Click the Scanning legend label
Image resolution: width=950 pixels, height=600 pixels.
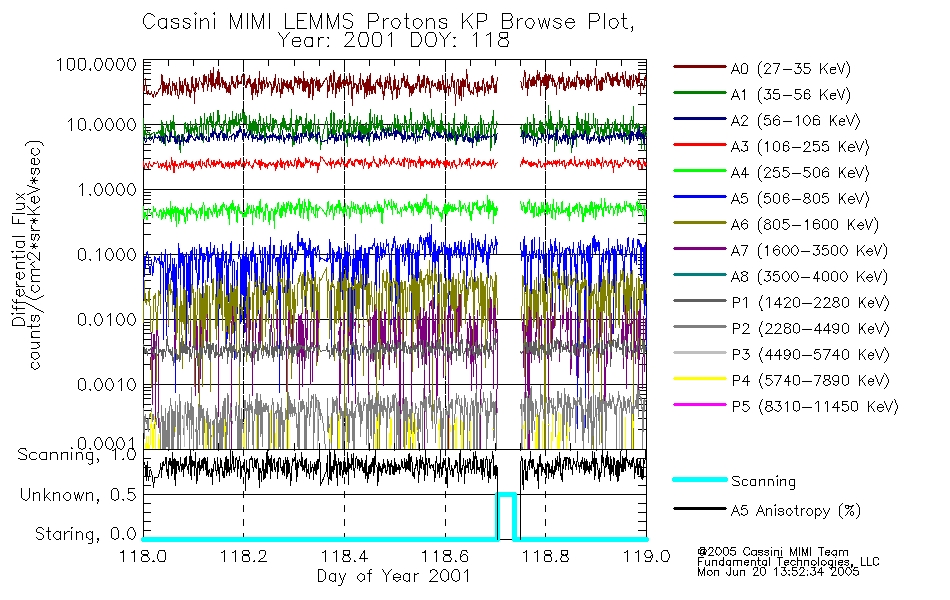(763, 482)
